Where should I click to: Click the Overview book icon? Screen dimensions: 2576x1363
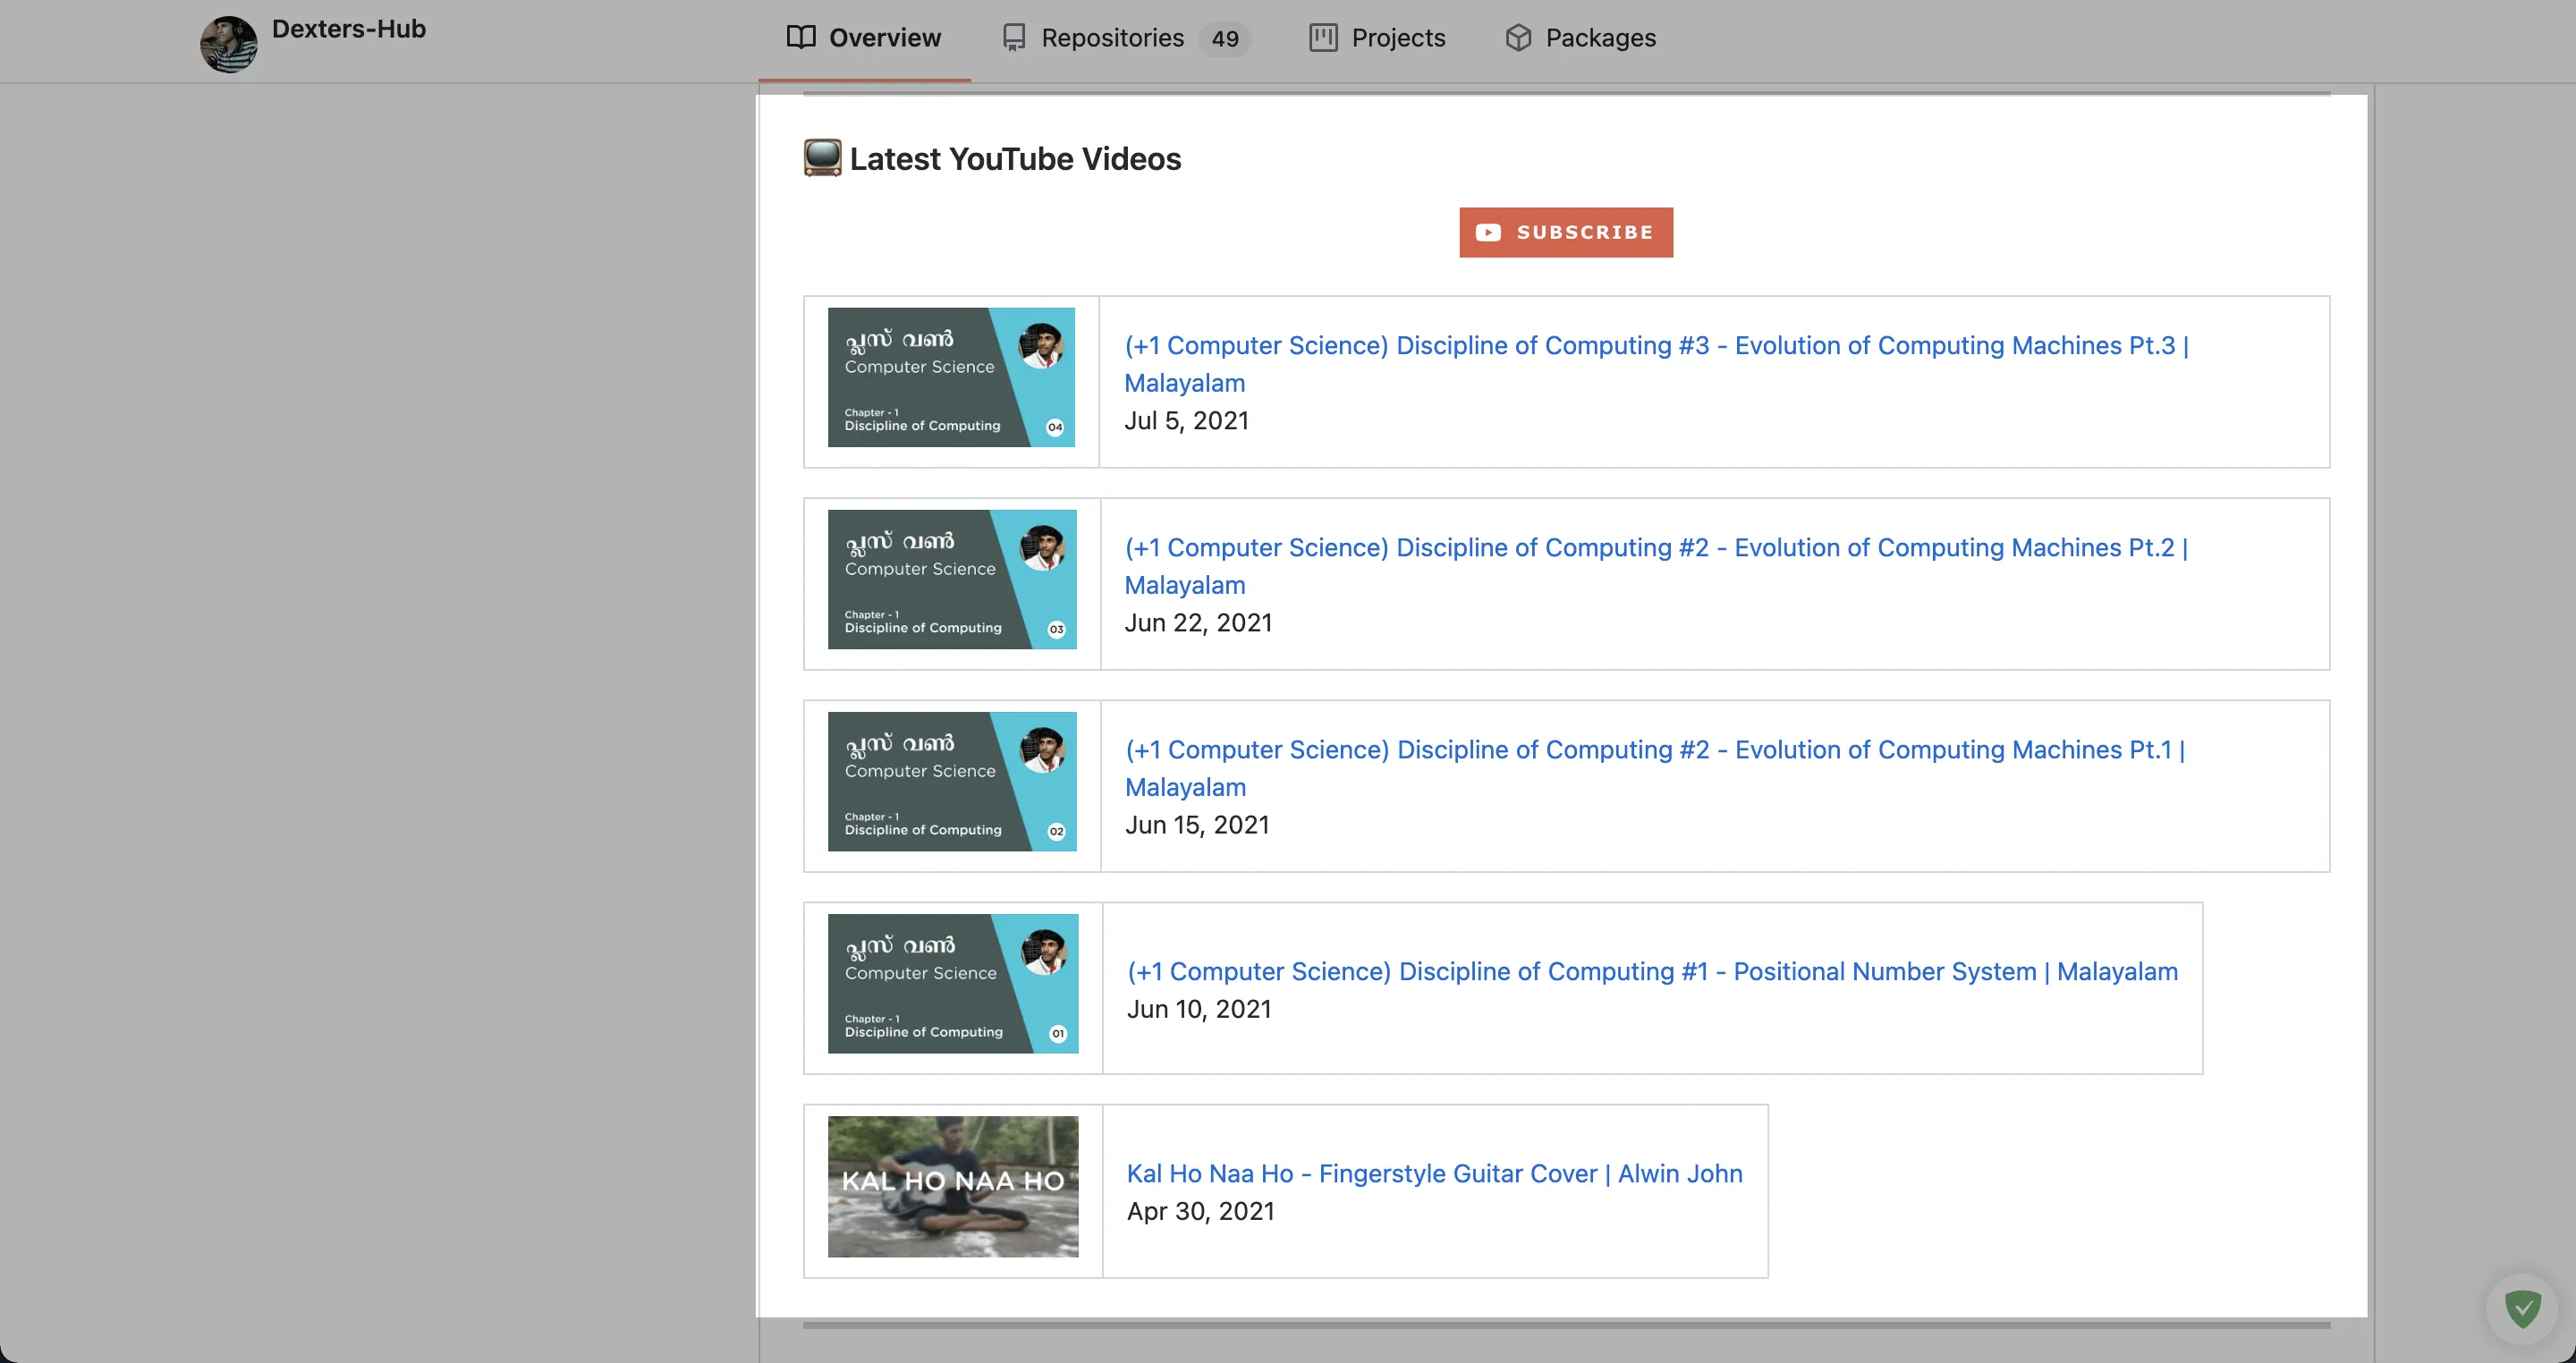pyautogui.click(x=801, y=38)
